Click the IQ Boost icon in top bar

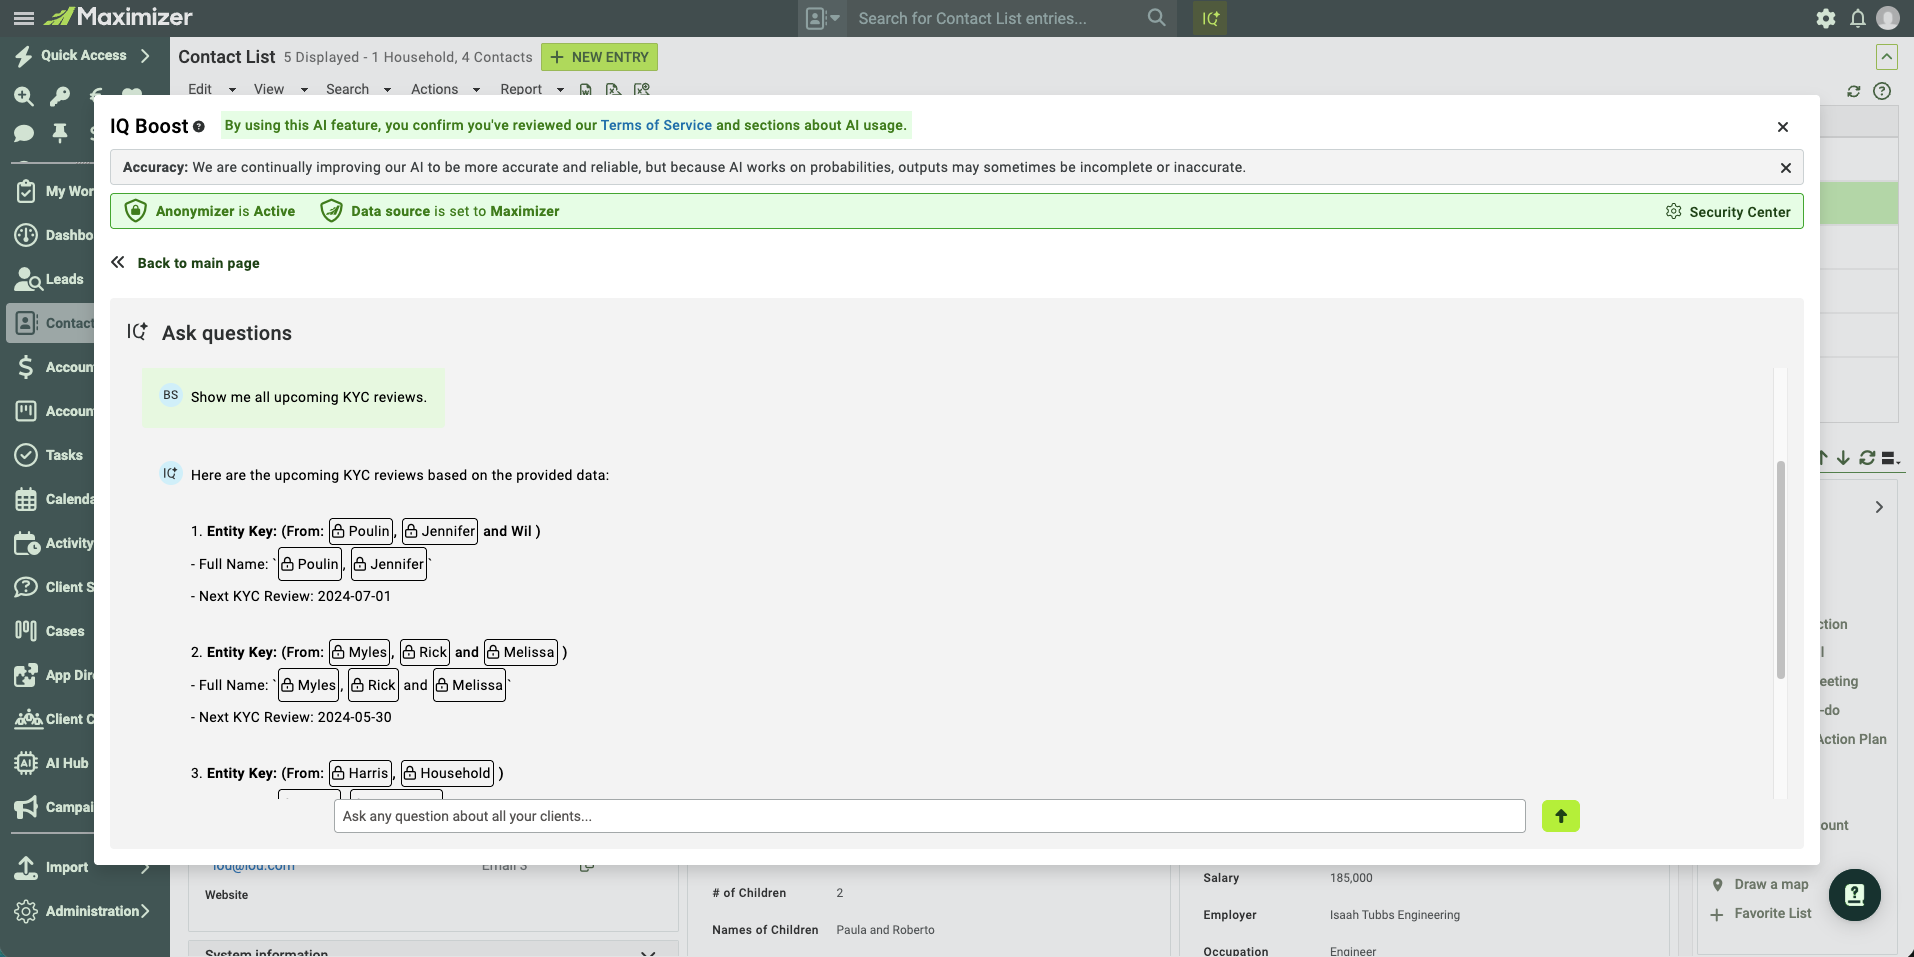[1210, 18]
